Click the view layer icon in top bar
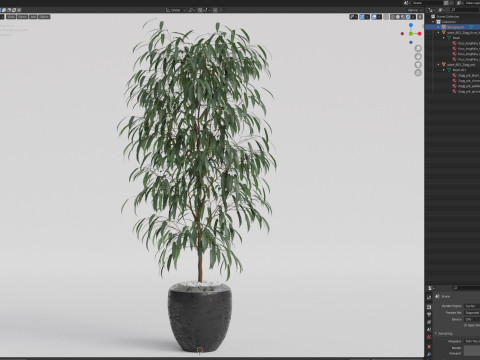Screen dimensions: 480x360 tap(459, 3)
